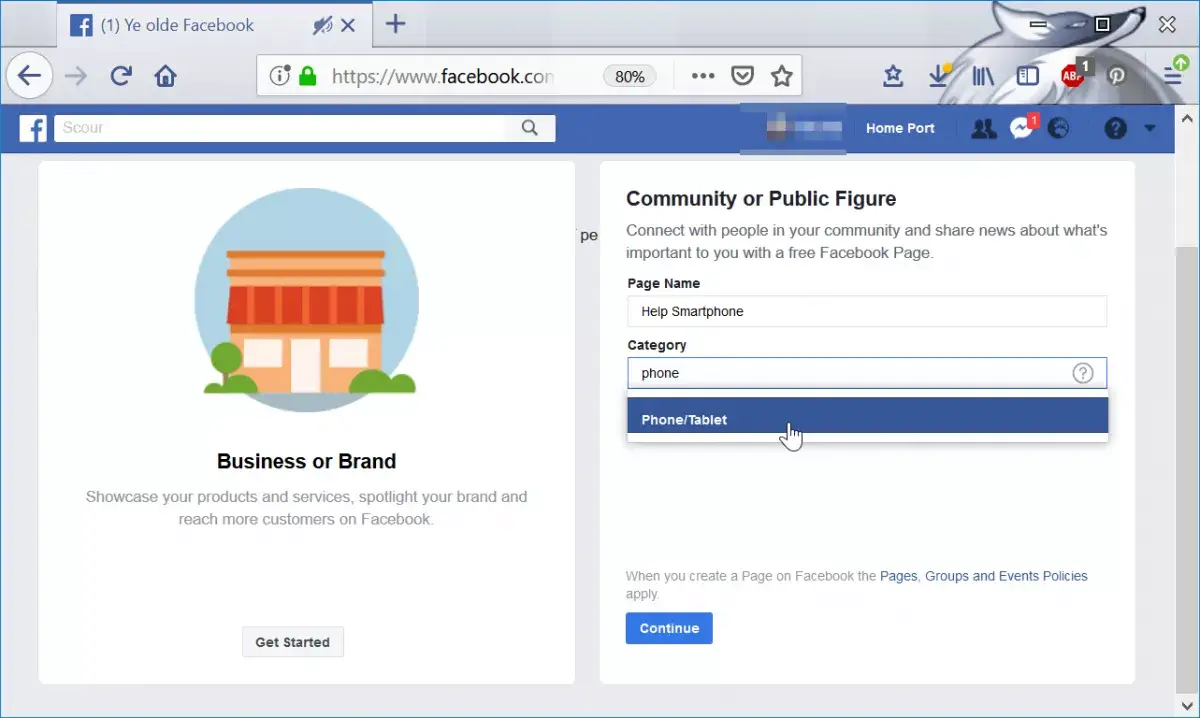Click the Business or Brand heading
This screenshot has width=1200, height=718.
[307, 461]
